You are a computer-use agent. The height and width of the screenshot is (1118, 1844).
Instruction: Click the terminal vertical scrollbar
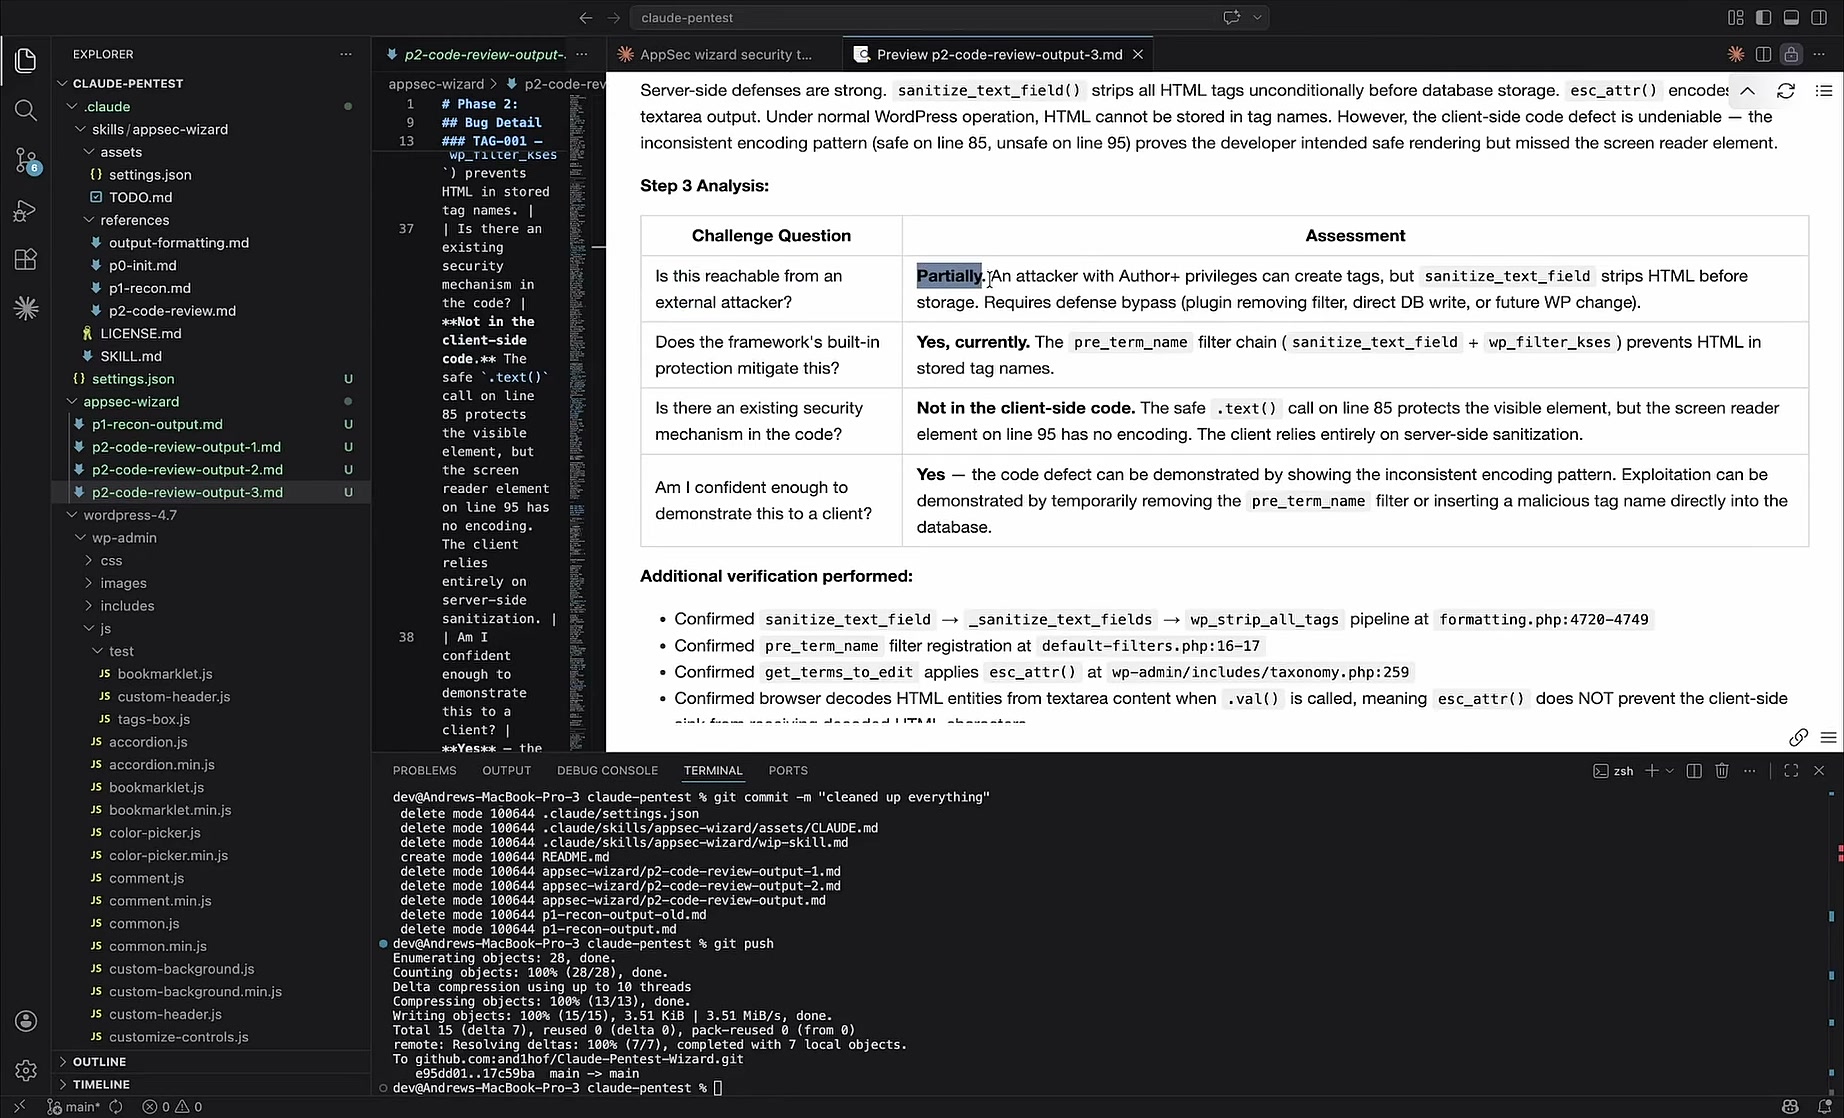pos(1831,940)
